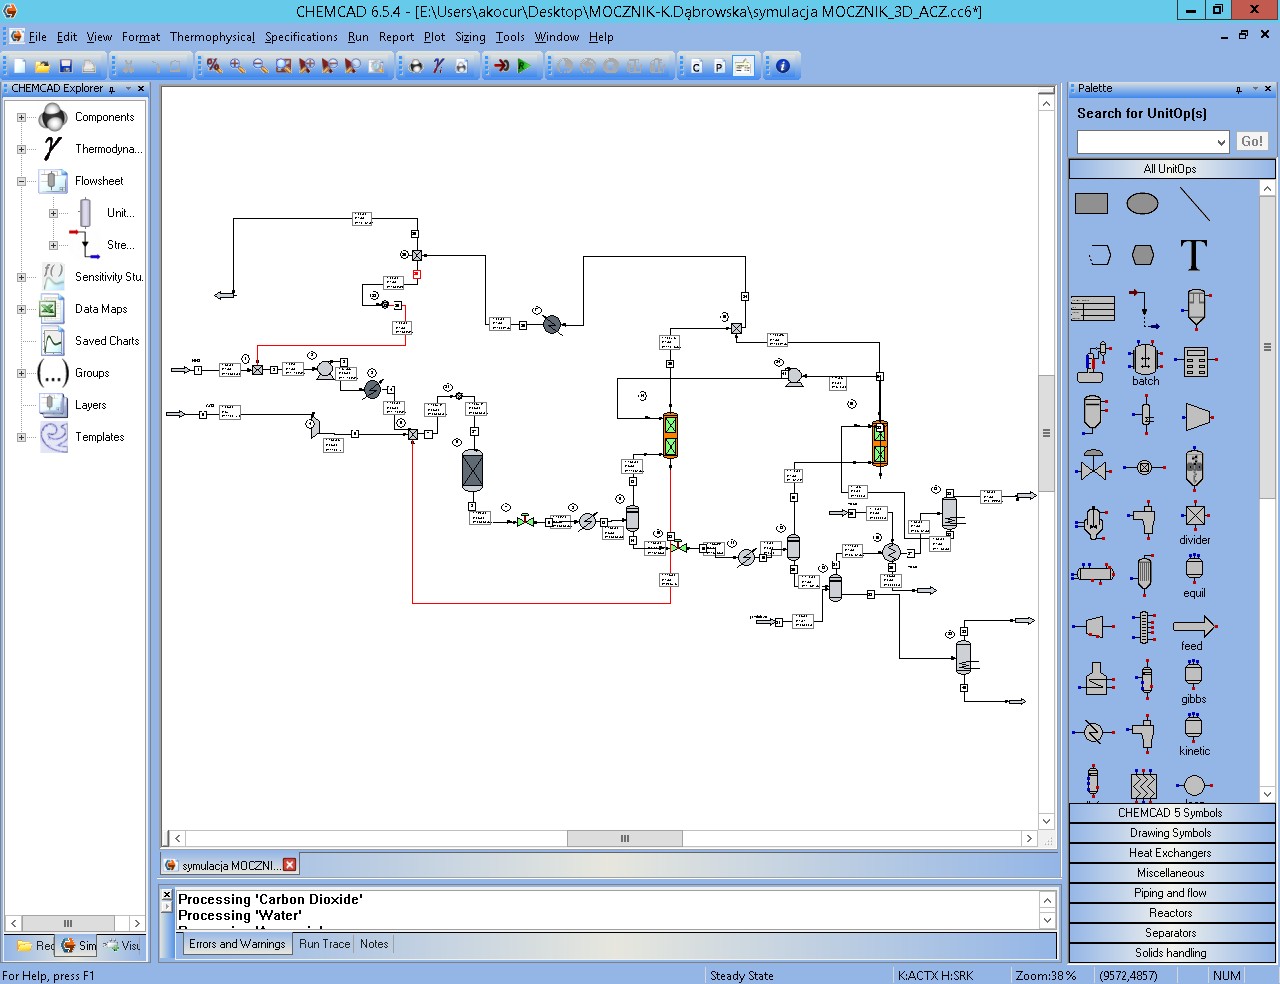This screenshot has height=984, width=1280.
Task: Switch to the Run Trace tab
Action: (x=324, y=944)
